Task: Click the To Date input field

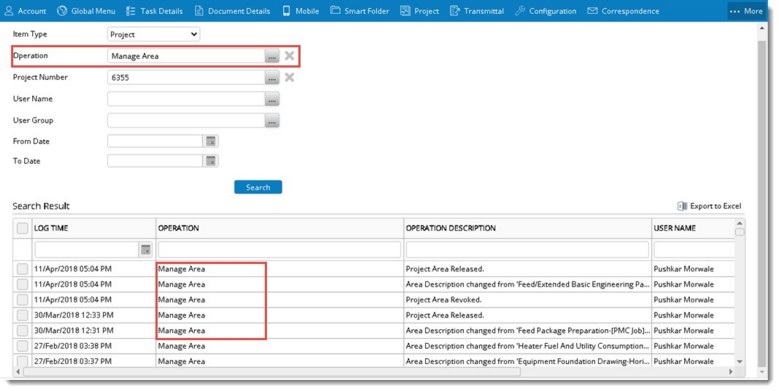Action: (155, 161)
